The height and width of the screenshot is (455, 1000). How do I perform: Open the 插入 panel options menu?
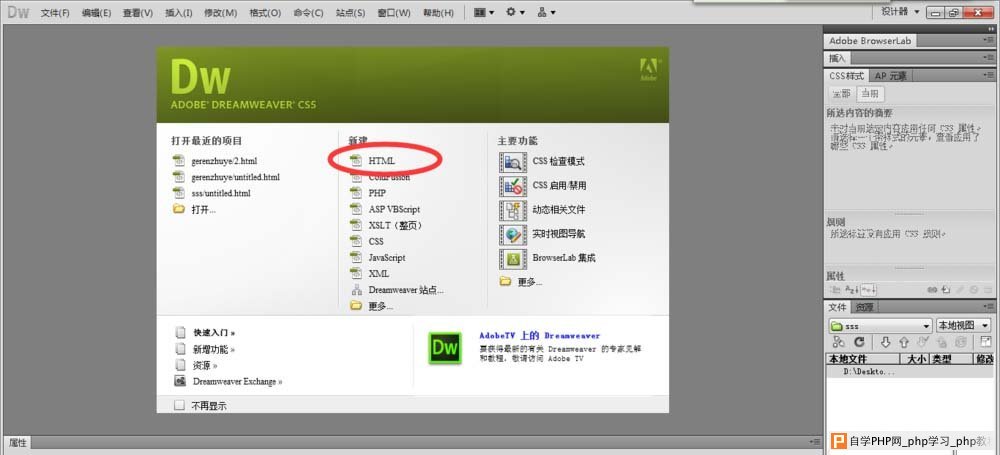[x=990, y=58]
